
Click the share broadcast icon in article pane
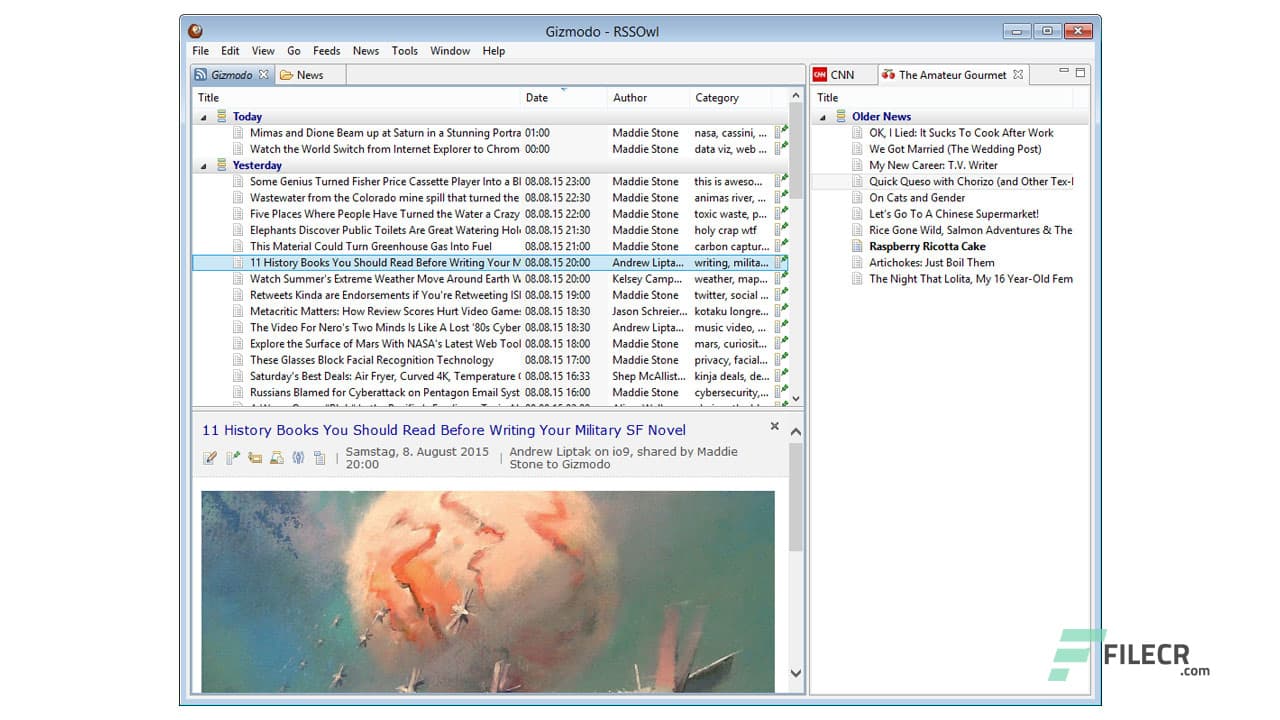[x=299, y=457]
